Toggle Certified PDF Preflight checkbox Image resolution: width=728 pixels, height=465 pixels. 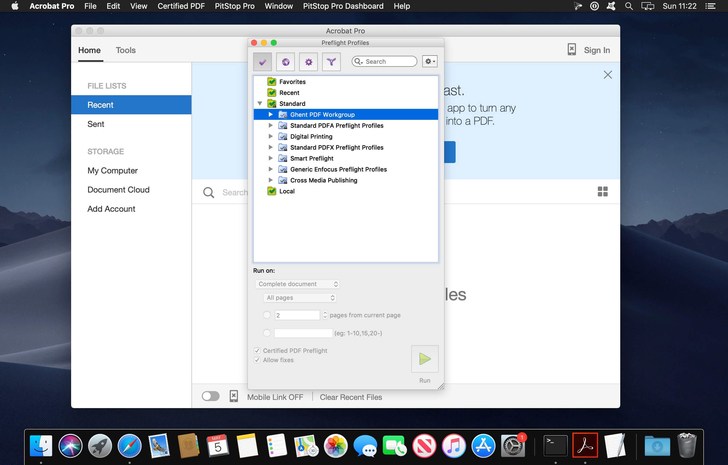click(257, 351)
